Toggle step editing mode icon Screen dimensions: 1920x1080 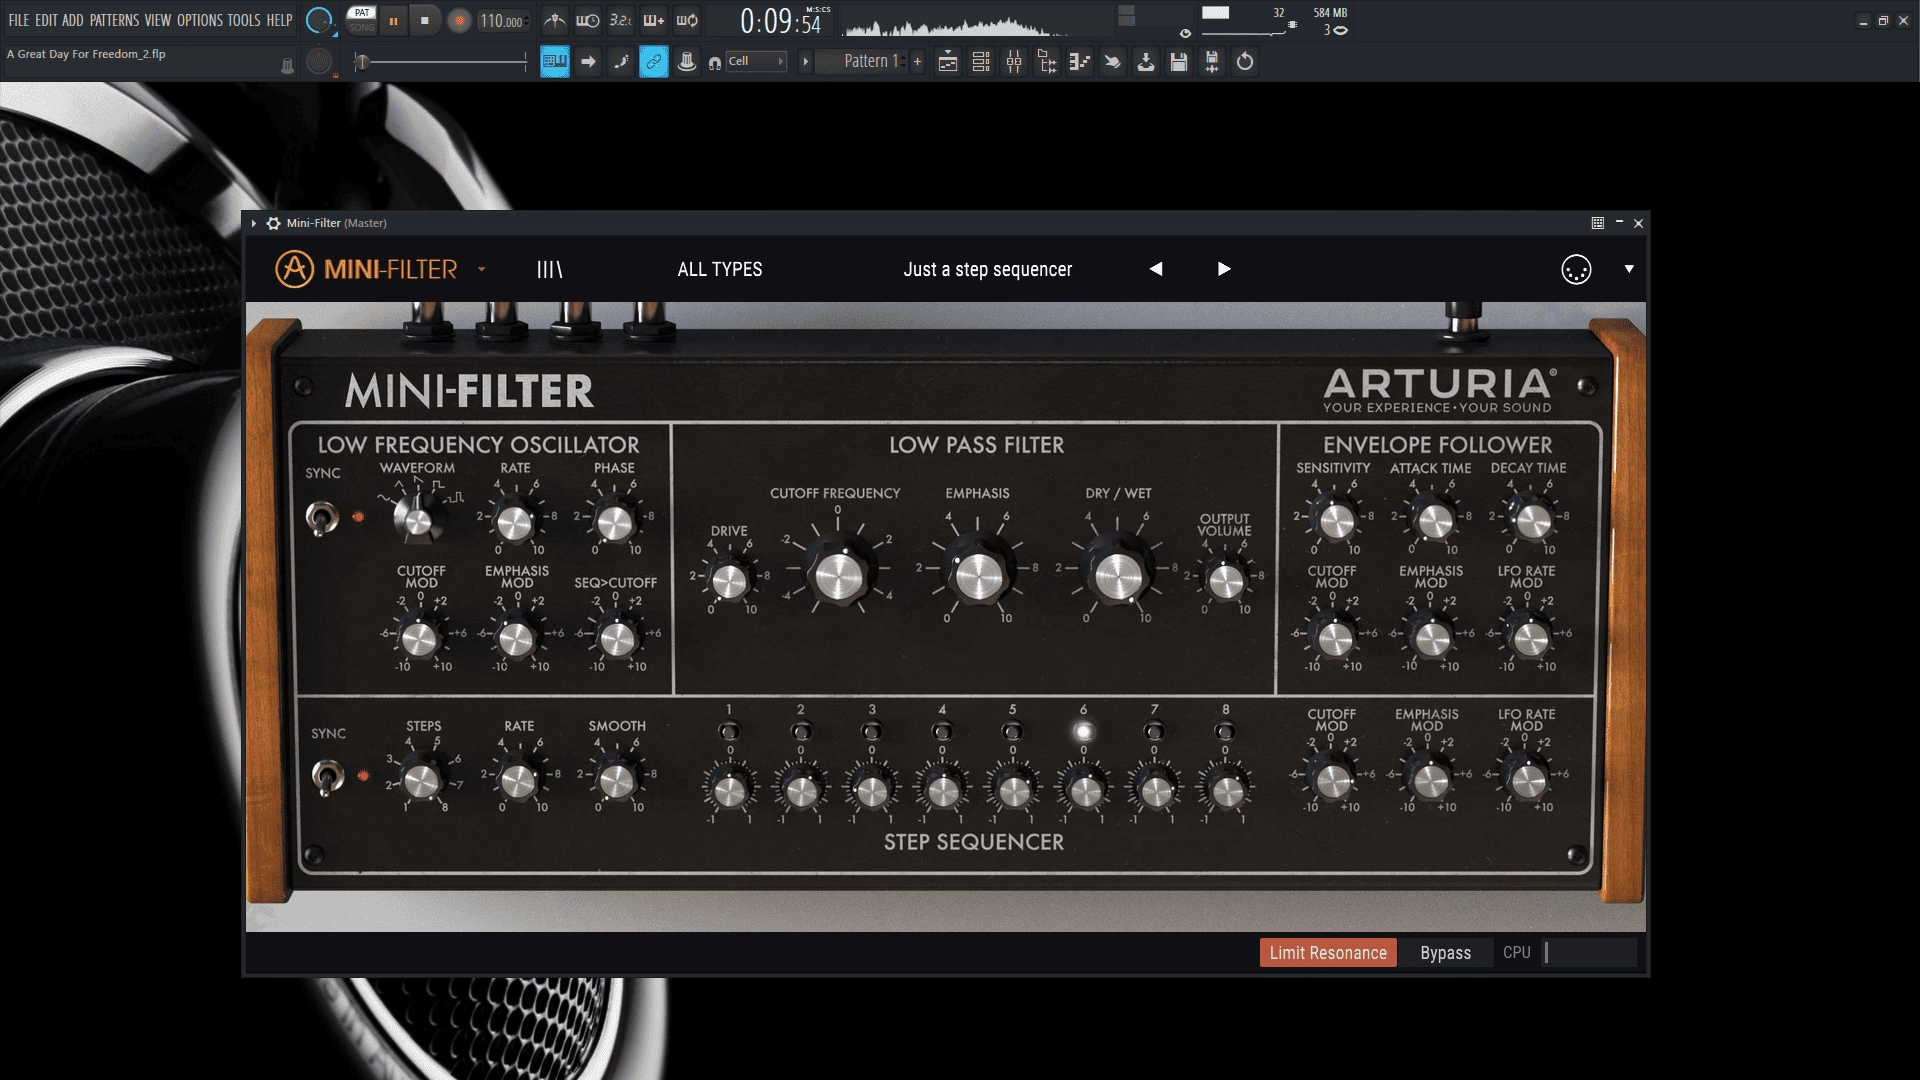pos(621,62)
